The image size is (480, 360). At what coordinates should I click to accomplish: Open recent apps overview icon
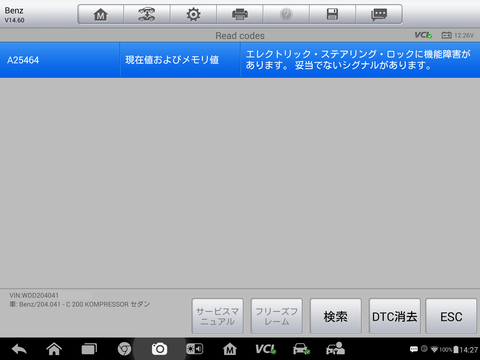click(89, 349)
